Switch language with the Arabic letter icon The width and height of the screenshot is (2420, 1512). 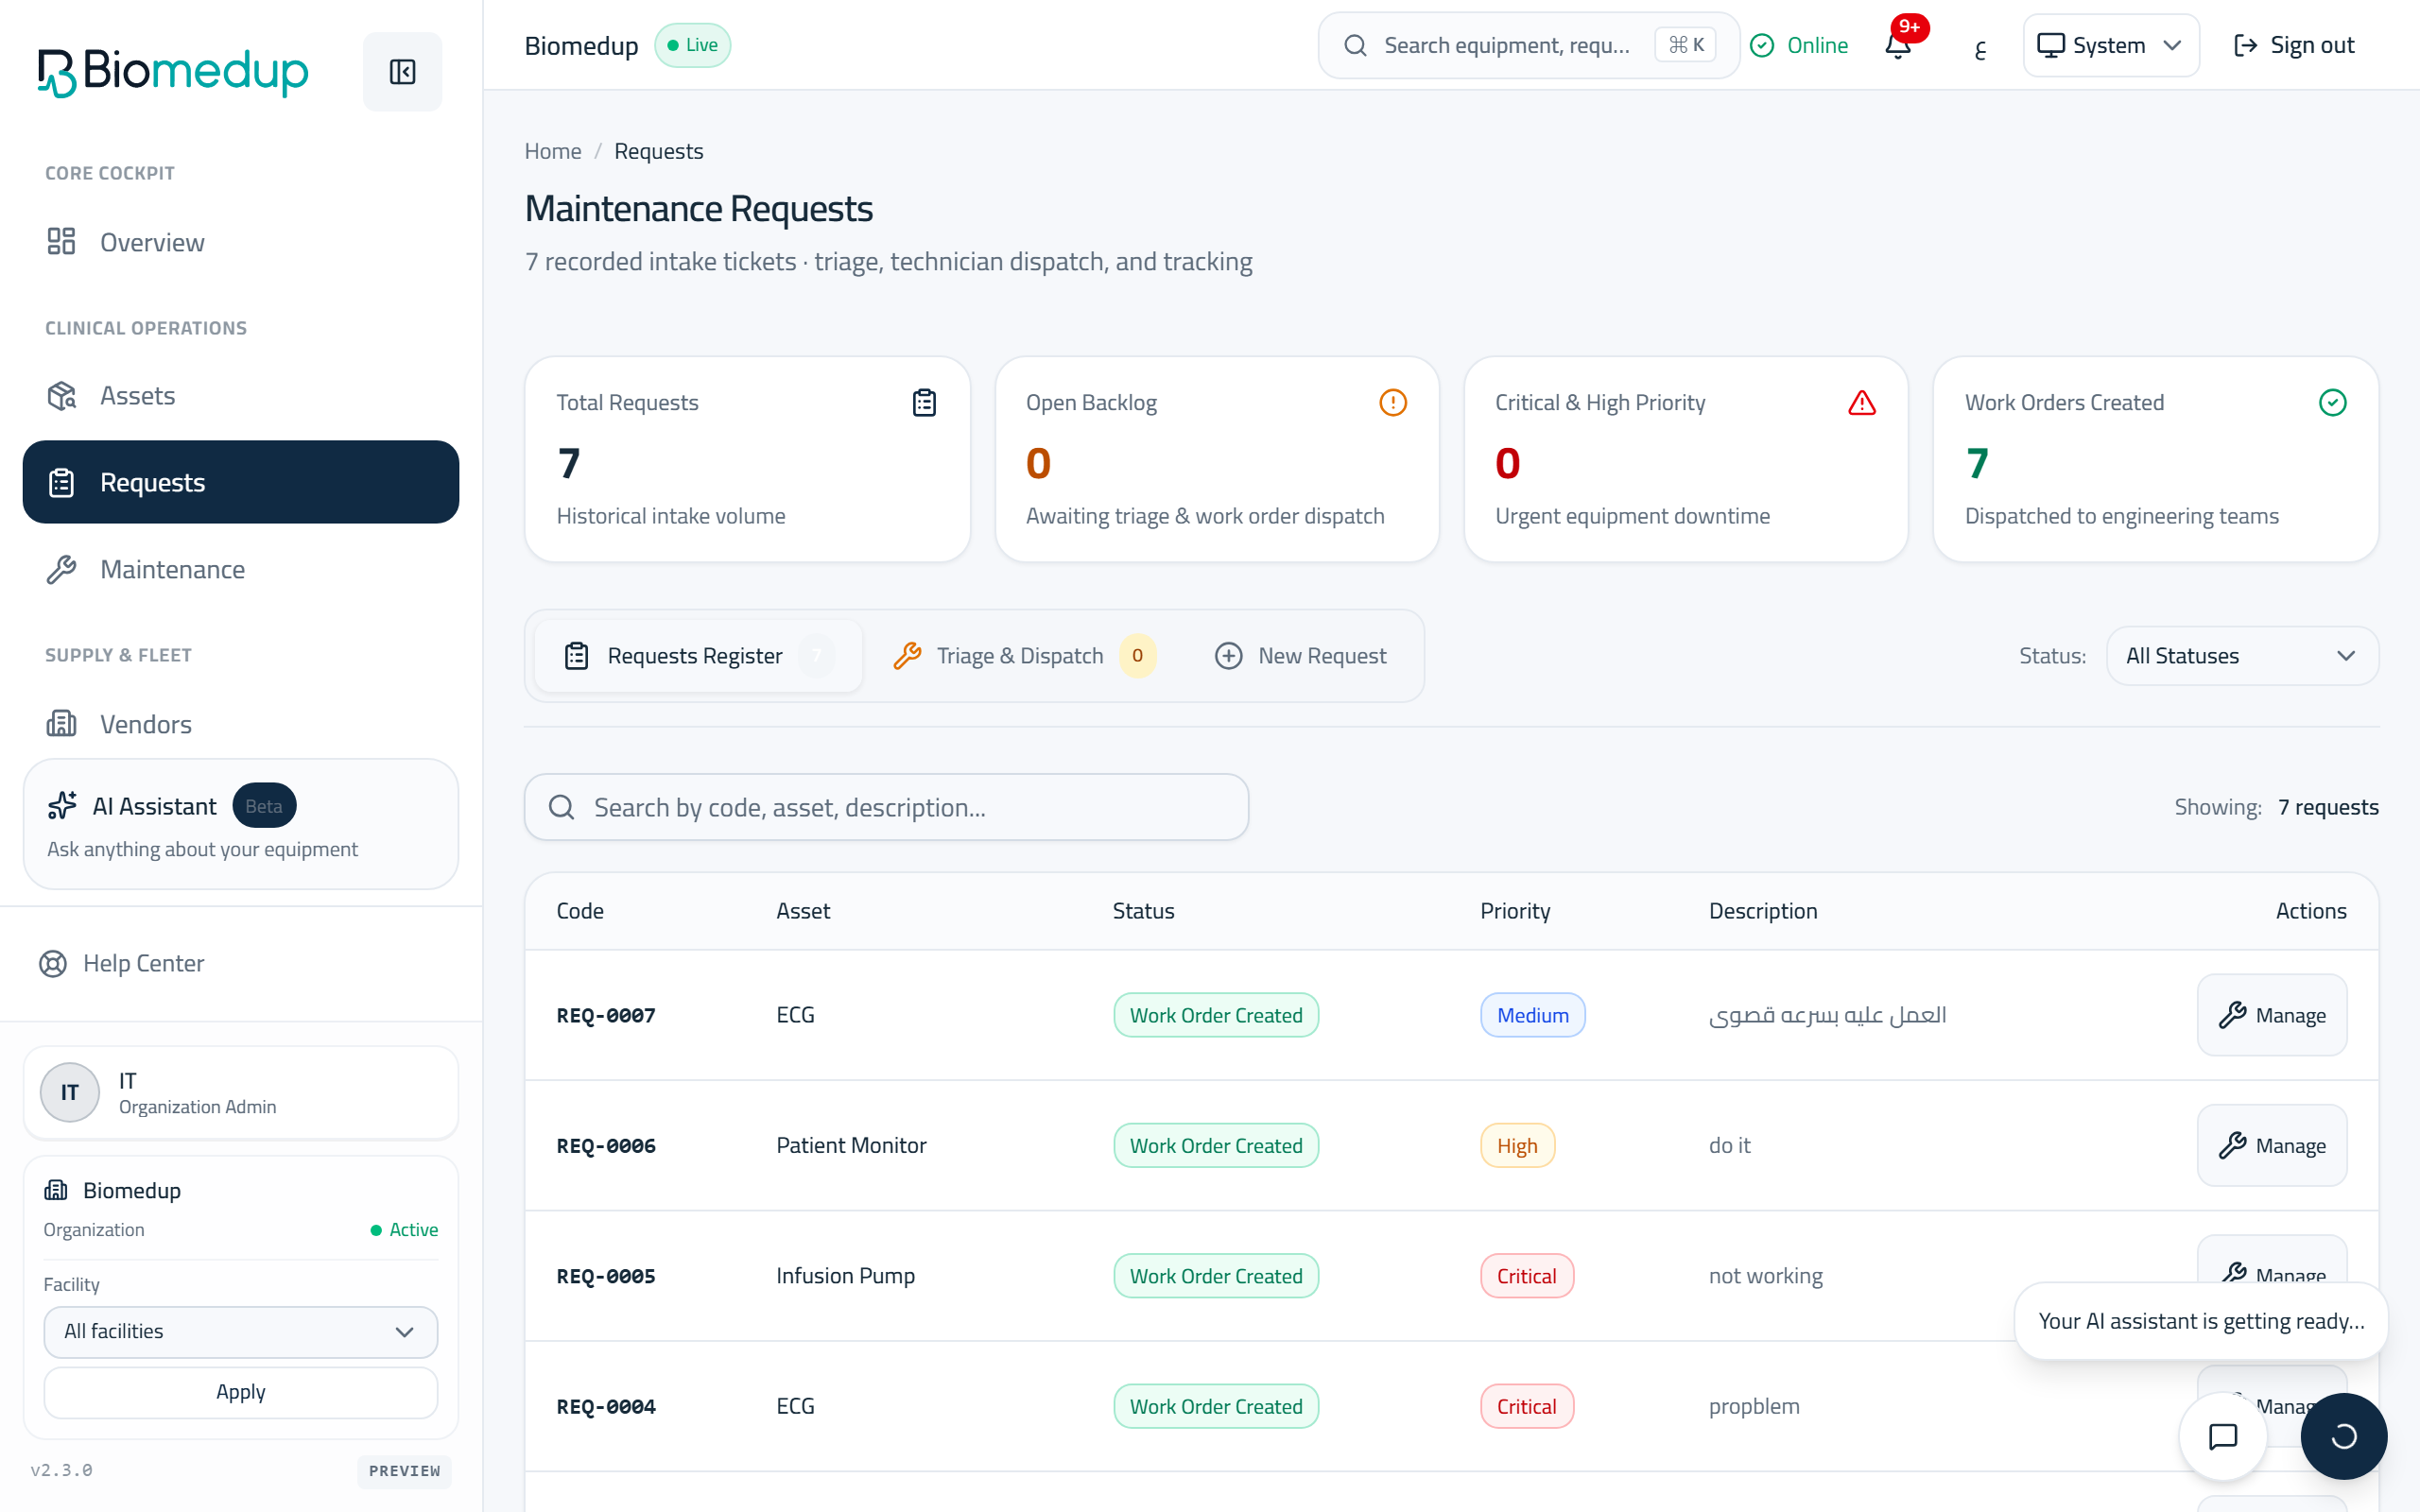click(x=1980, y=47)
